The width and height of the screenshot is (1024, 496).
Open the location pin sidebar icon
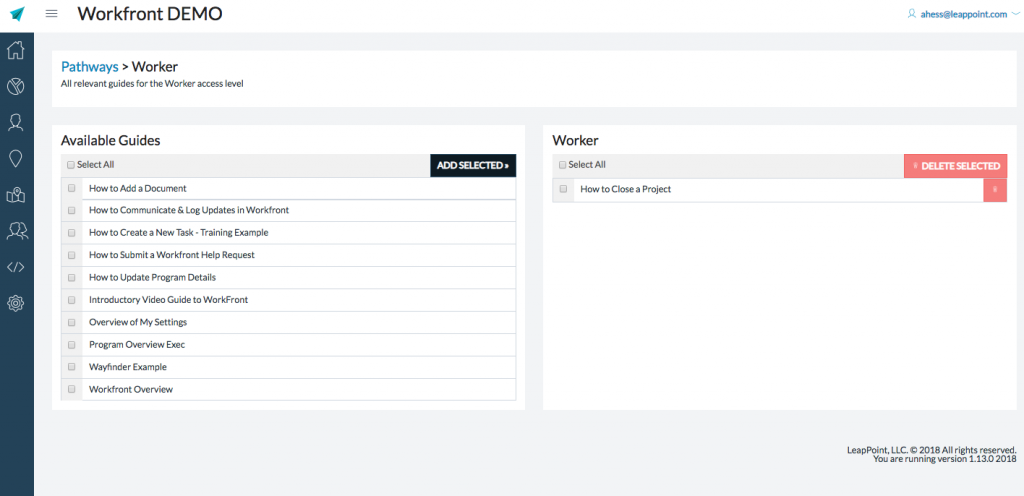point(16,158)
